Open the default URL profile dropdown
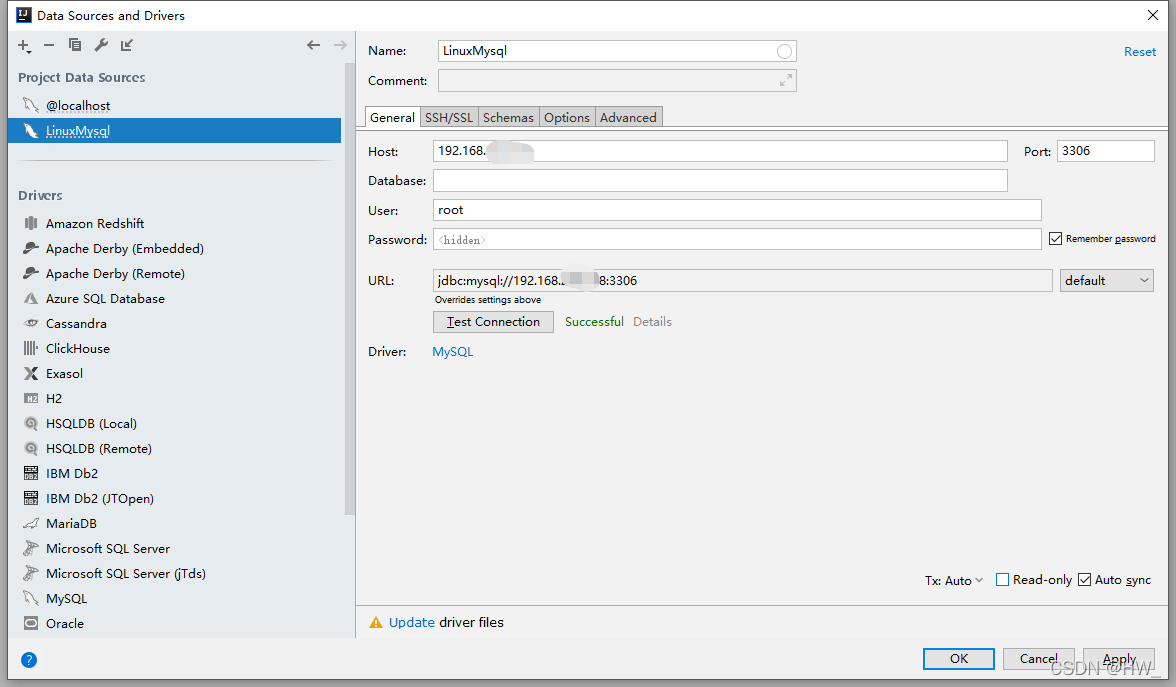This screenshot has height=687, width=1176. tap(1106, 280)
